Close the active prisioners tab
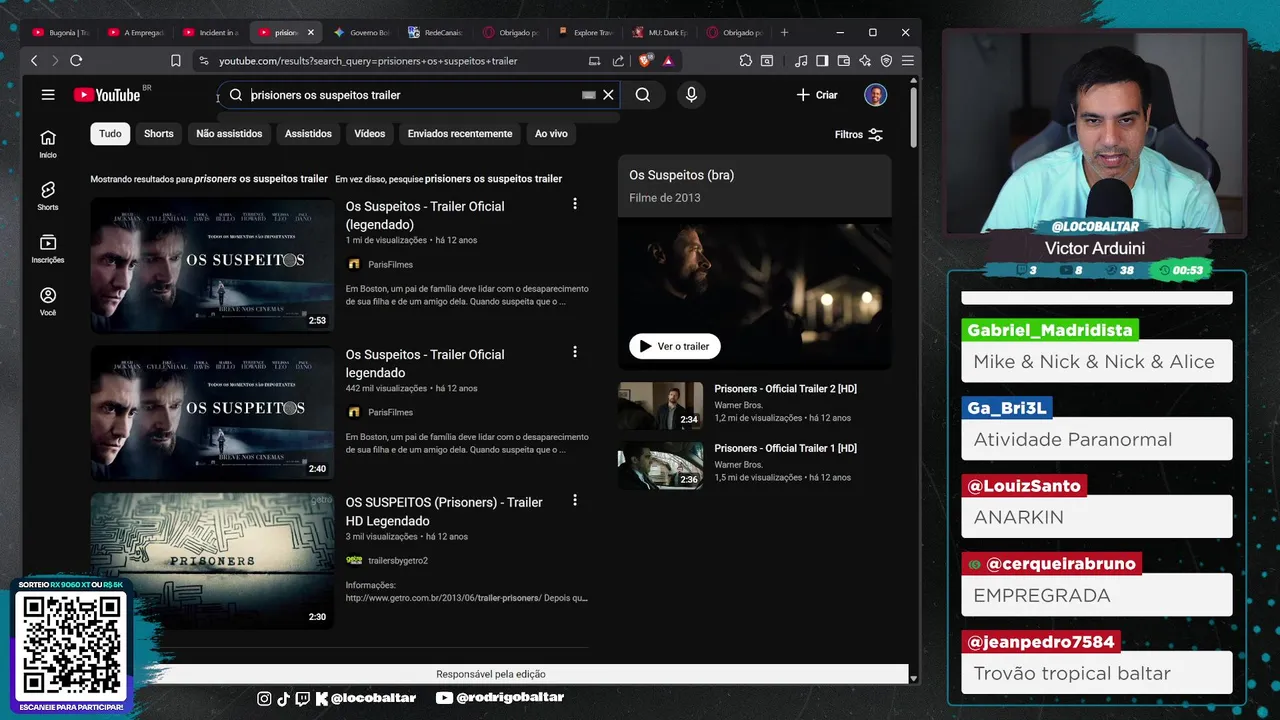The width and height of the screenshot is (1280, 720). click(311, 32)
